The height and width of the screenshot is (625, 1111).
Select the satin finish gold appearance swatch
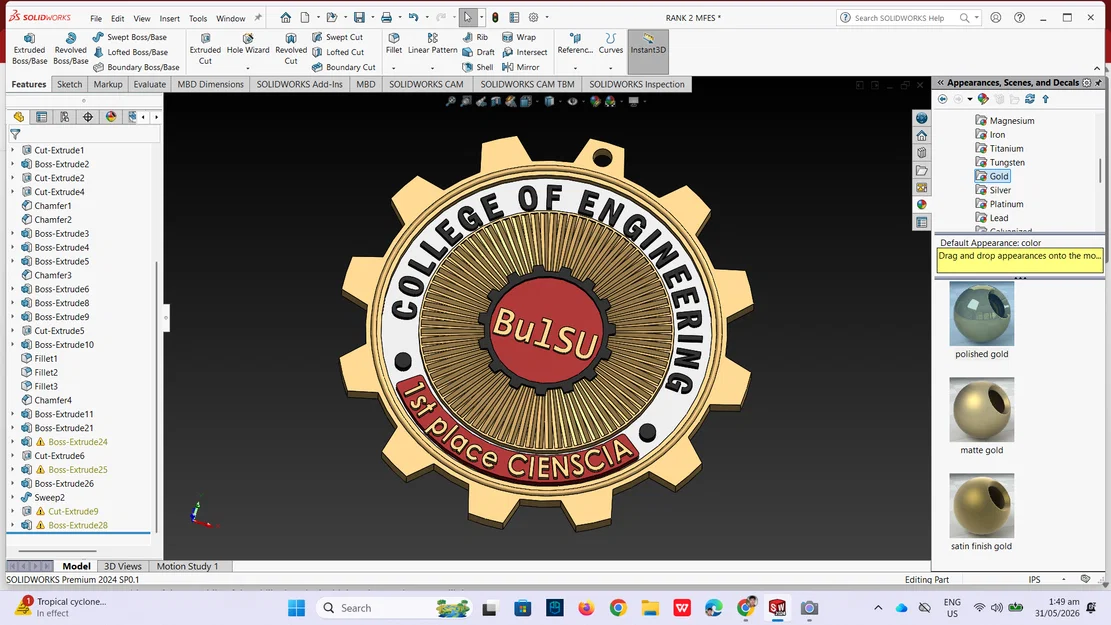(981, 506)
